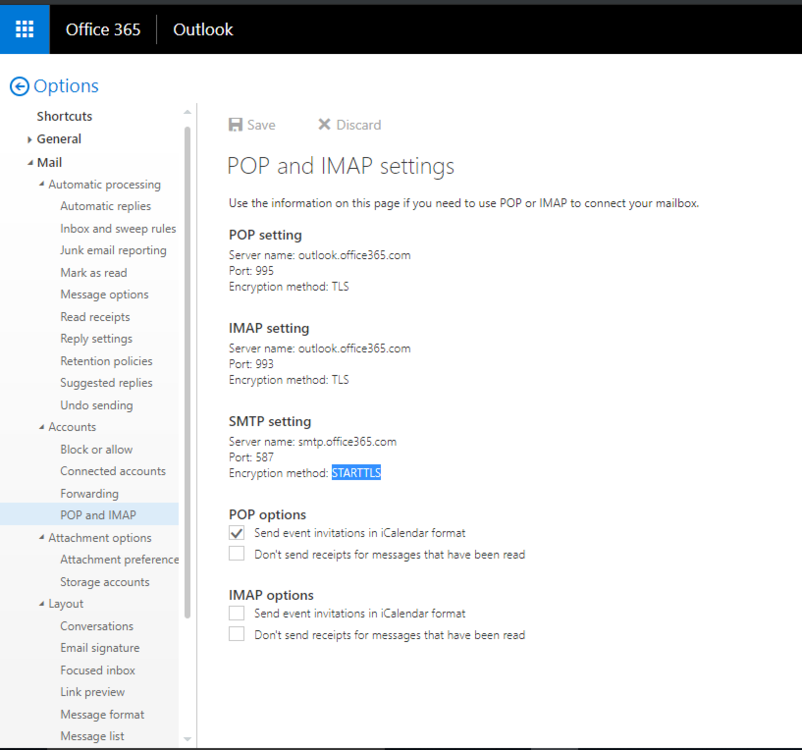Viewport: 802px width, 750px height.
Task: Click the Save floppy disk icon
Action: tap(236, 125)
